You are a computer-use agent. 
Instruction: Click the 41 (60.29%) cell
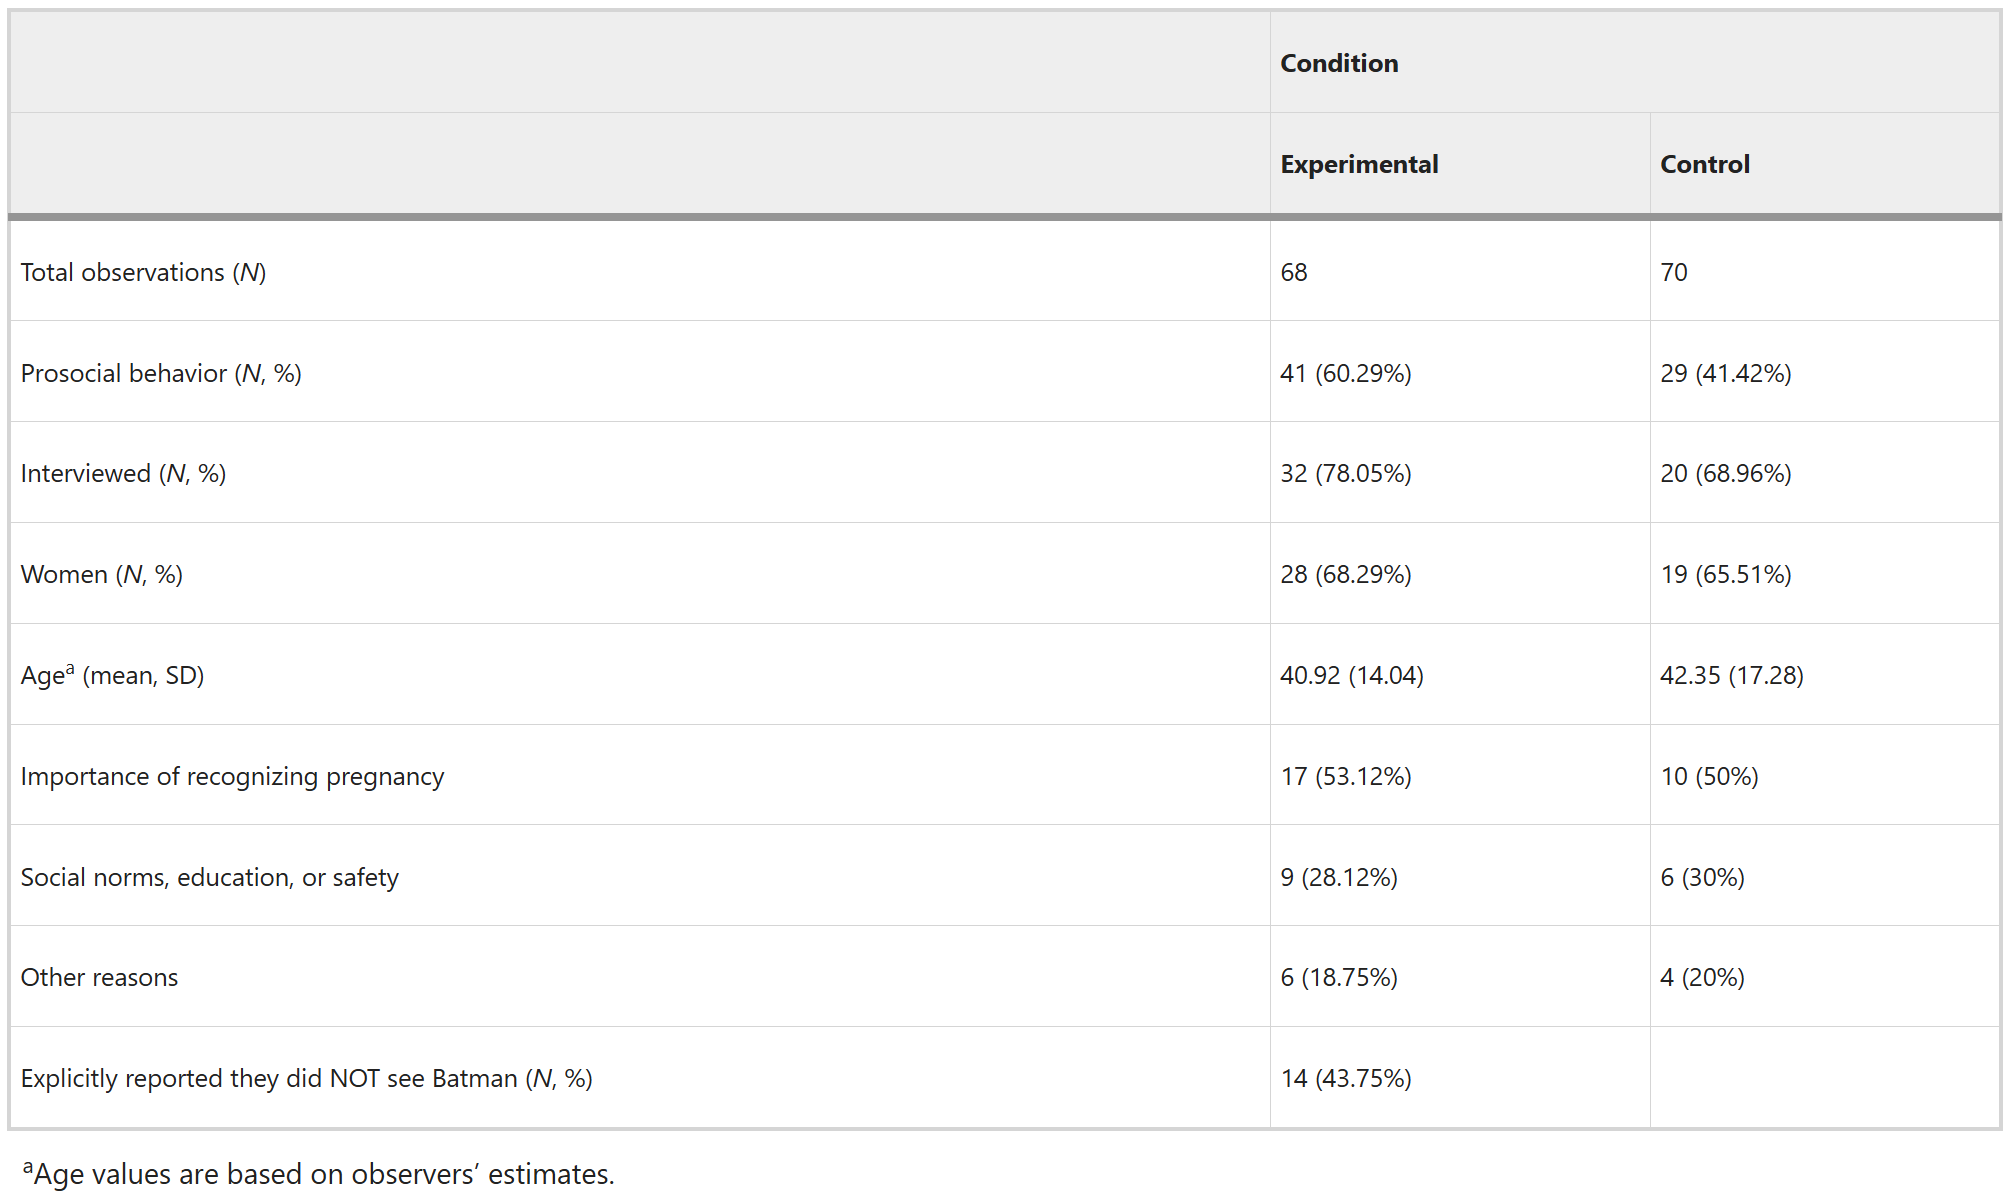(x=1346, y=373)
